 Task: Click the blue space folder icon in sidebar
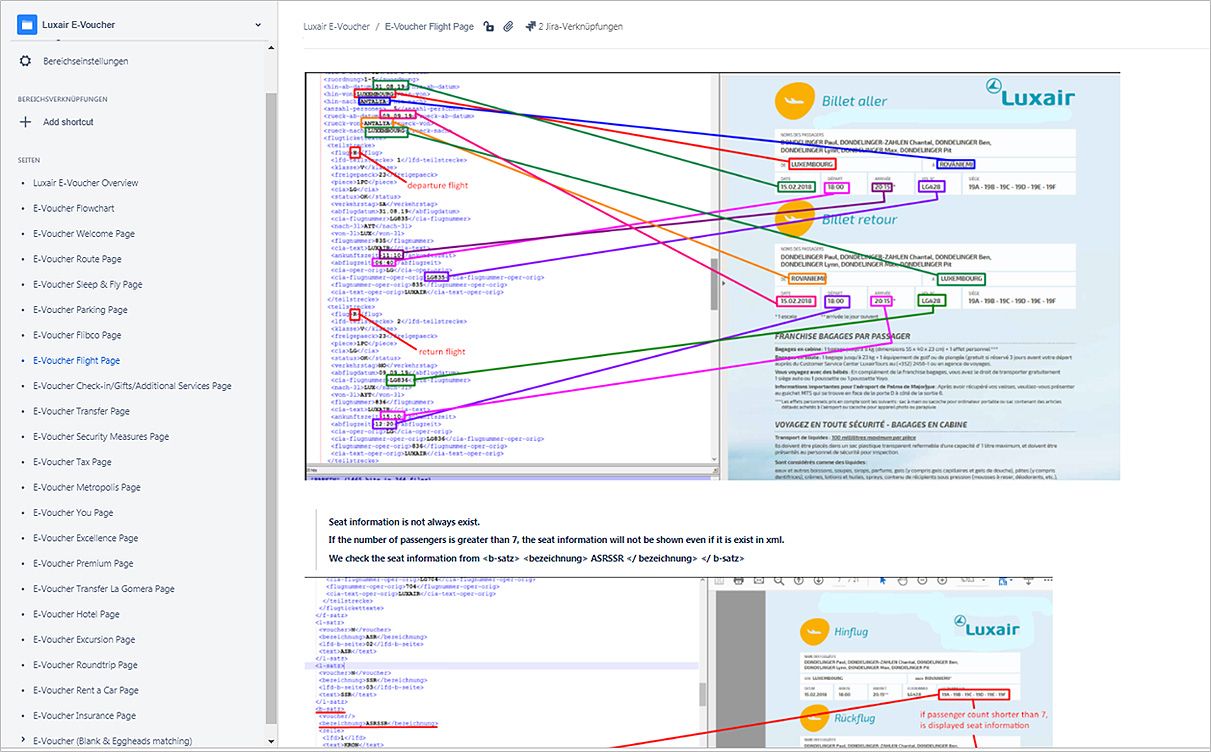pyautogui.click(x=27, y=24)
